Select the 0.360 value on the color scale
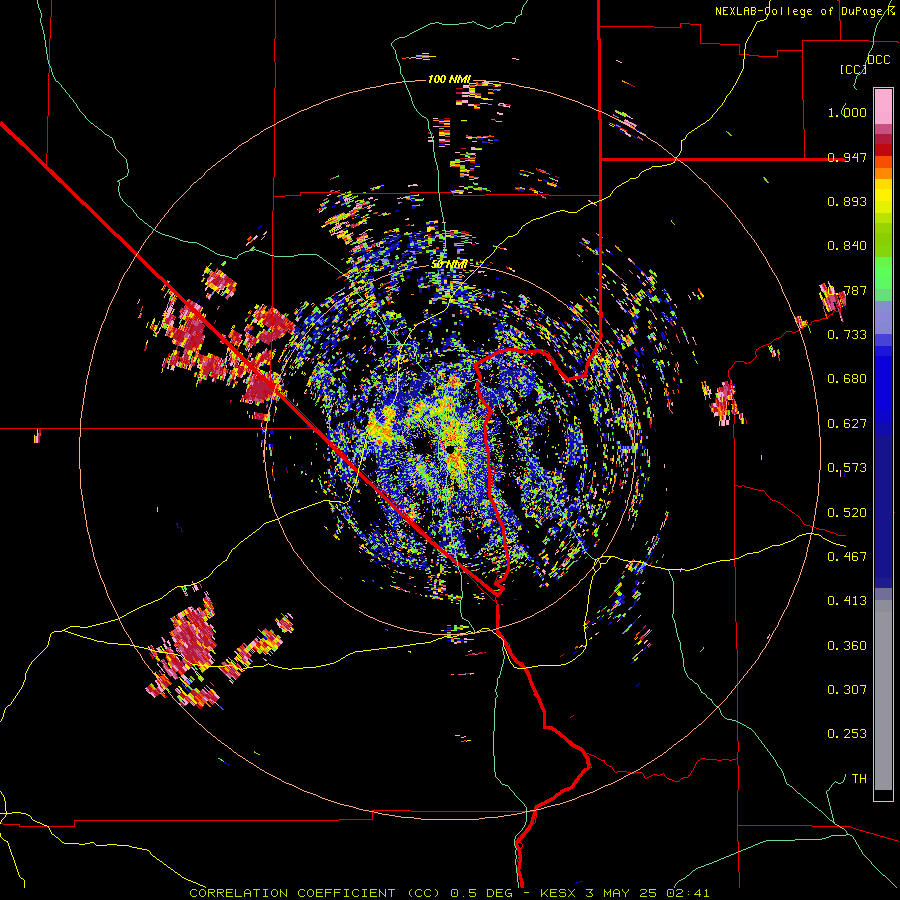 tap(847, 646)
